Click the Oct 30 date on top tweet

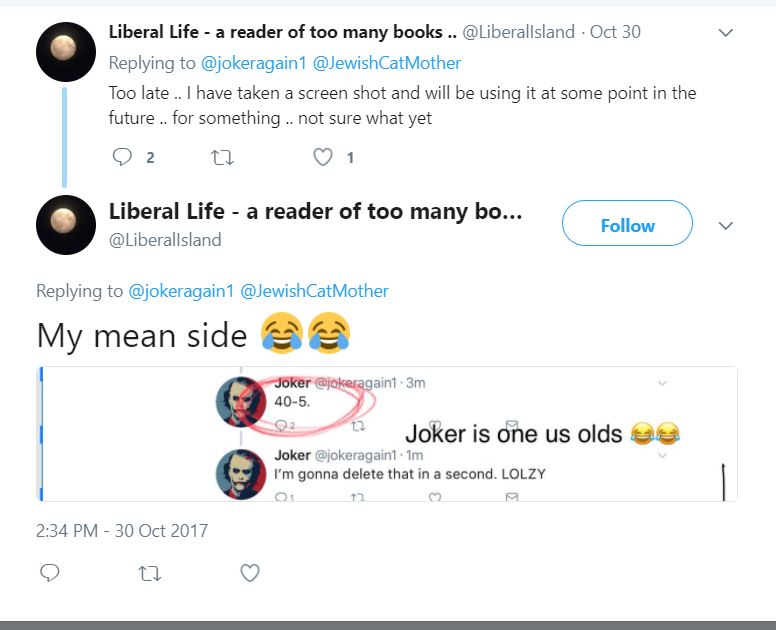point(615,32)
